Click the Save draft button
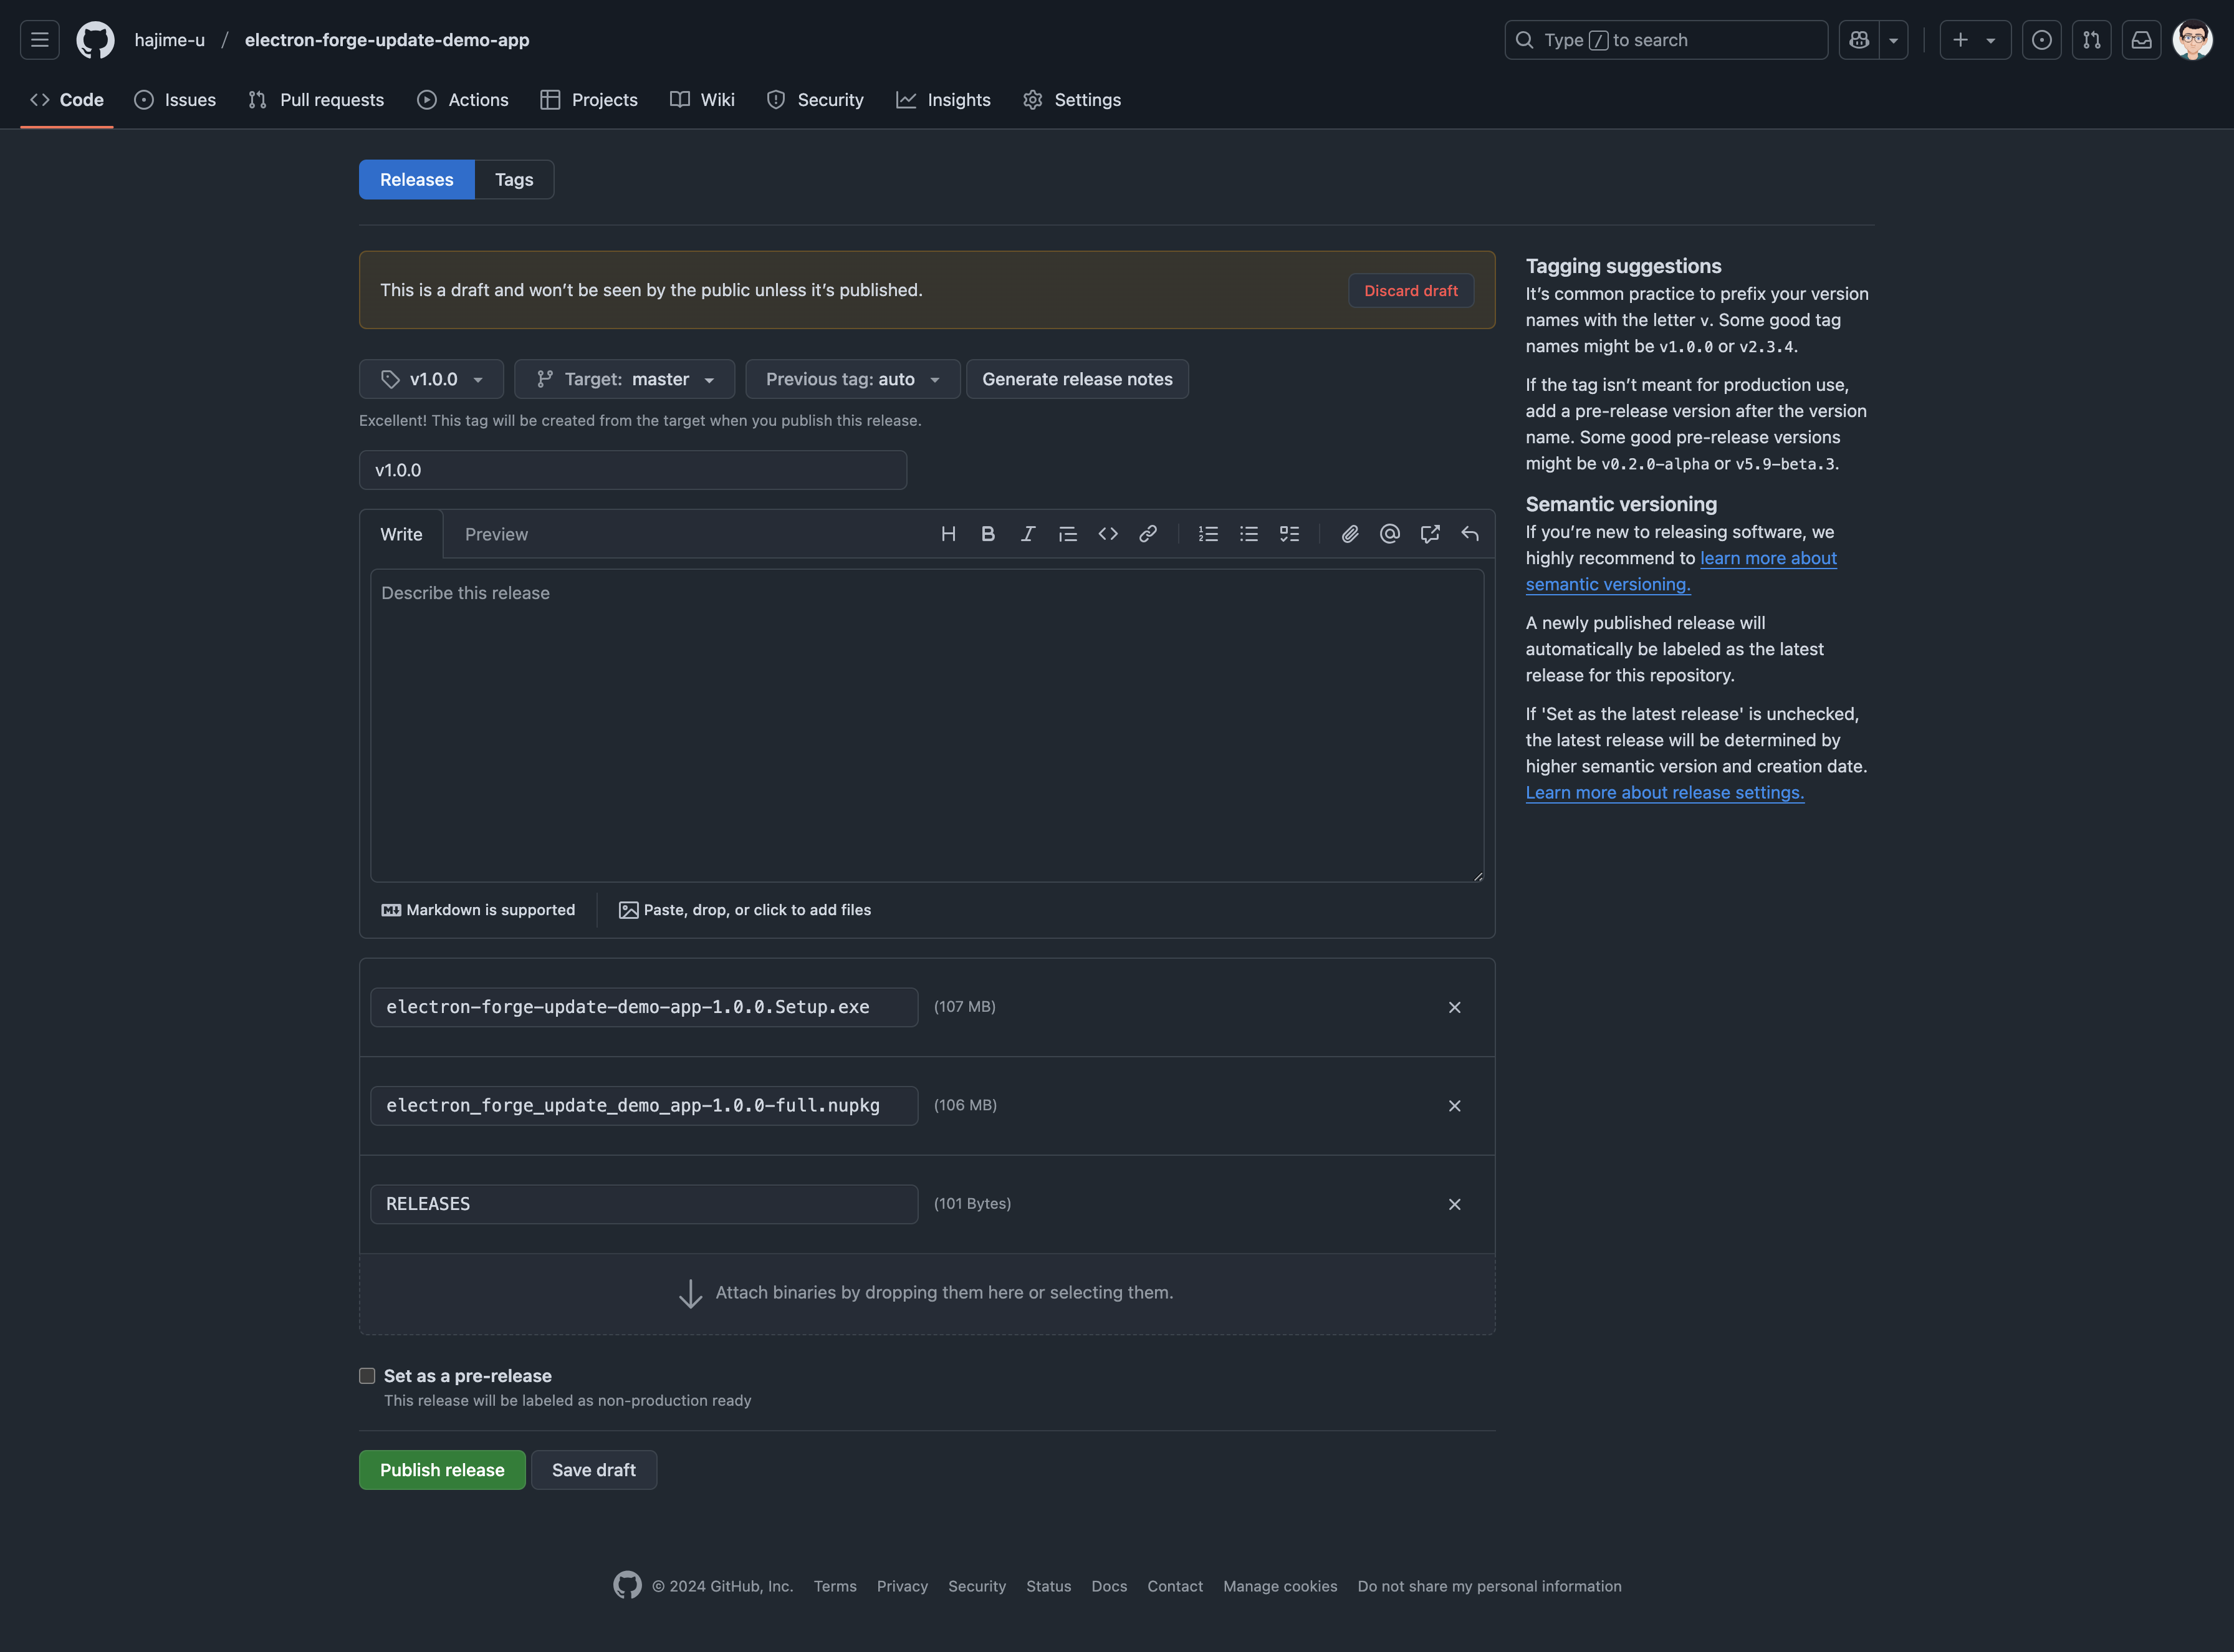 [594, 1470]
